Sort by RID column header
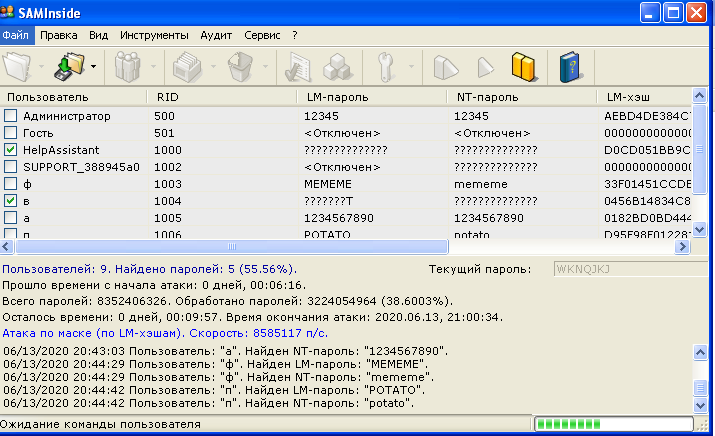Viewport: 715px width, 436px height. pos(223,97)
